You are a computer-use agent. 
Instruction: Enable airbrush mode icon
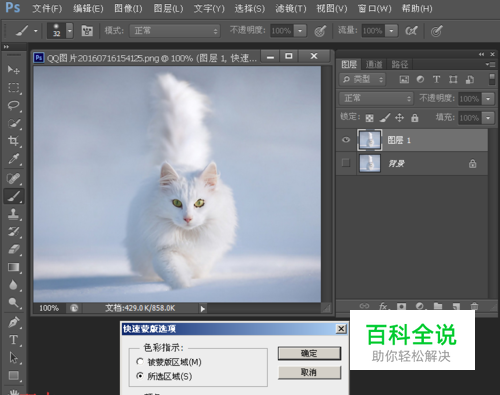point(411,31)
